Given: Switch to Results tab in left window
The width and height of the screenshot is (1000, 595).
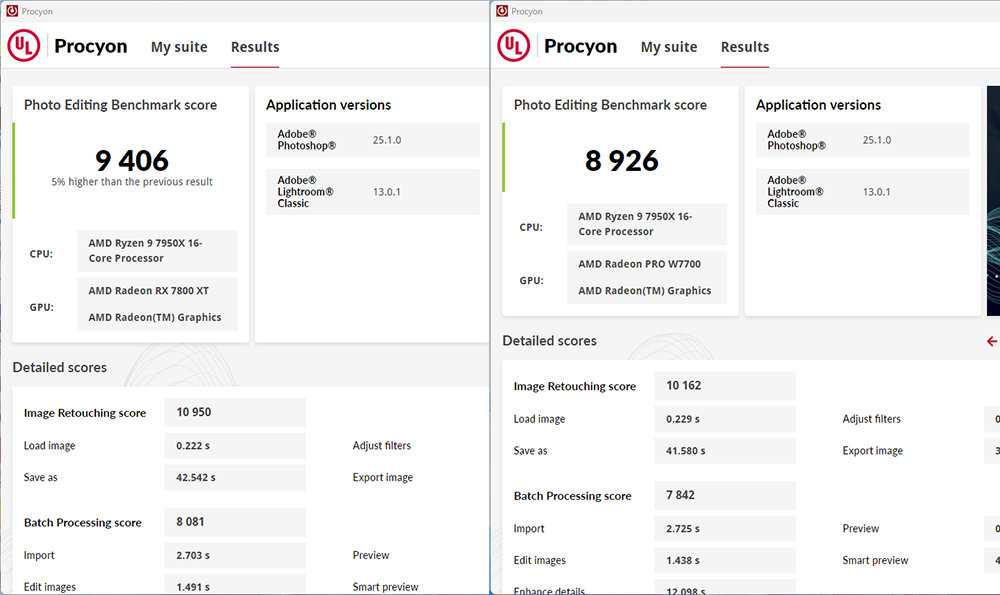Looking at the screenshot, I should coord(255,47).
